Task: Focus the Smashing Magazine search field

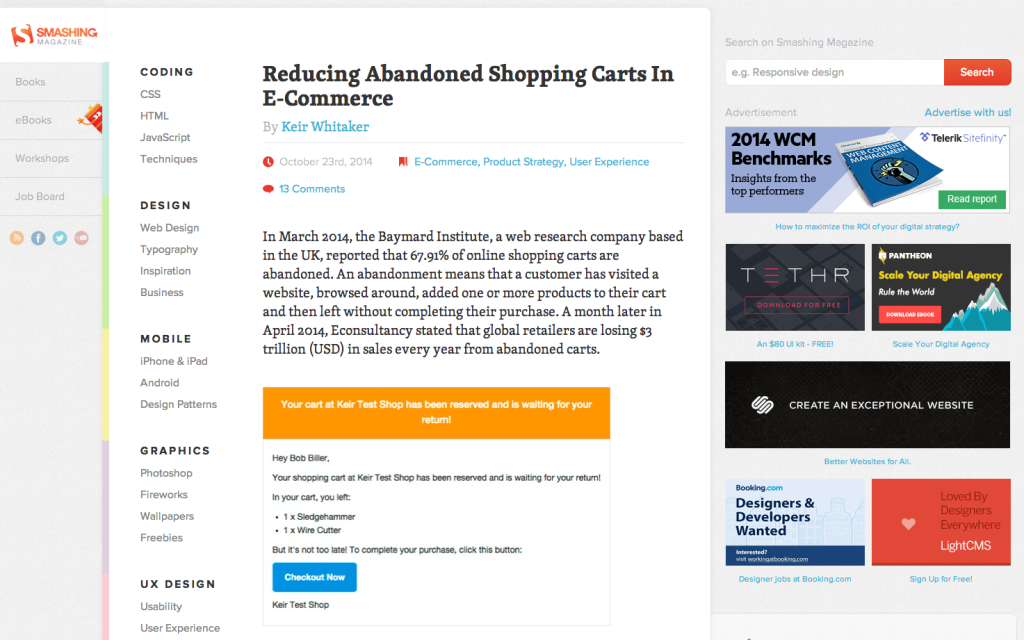Action: coord(835,72)
